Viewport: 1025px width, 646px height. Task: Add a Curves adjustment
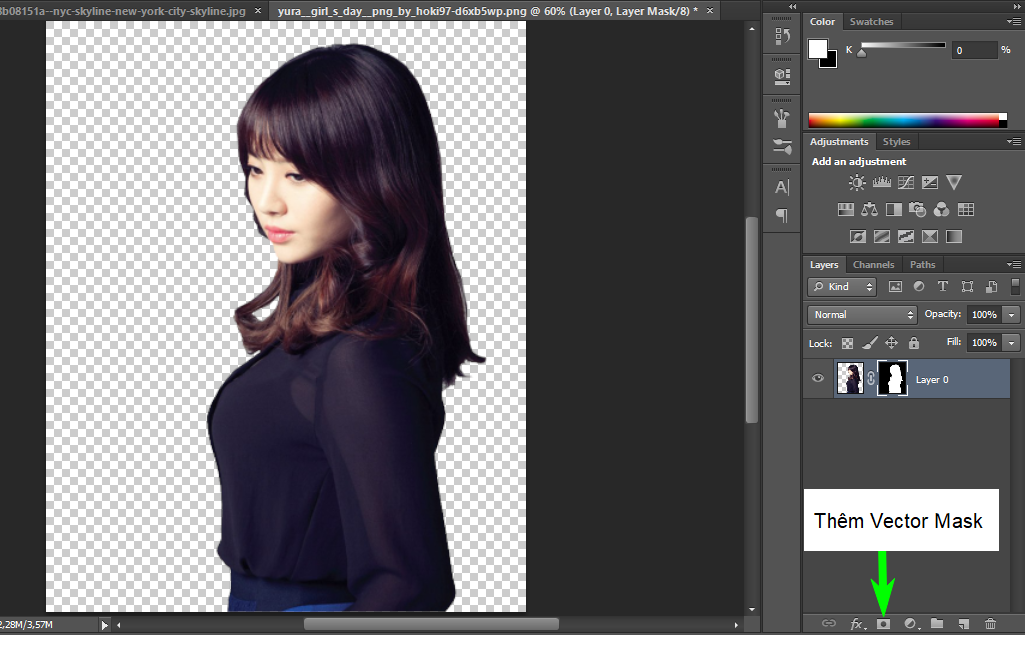coord(905,183)
